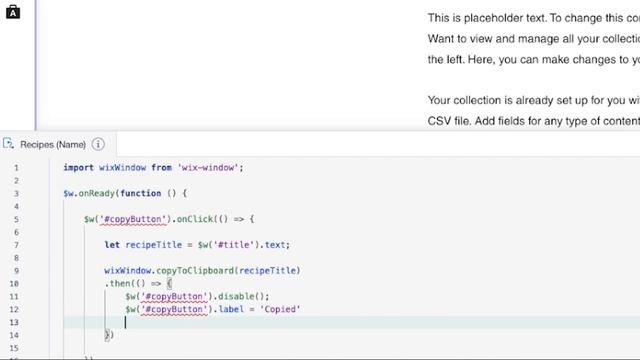
Task: Click the recipeTitle variable on line 7
Action: [x=153, y=245]
